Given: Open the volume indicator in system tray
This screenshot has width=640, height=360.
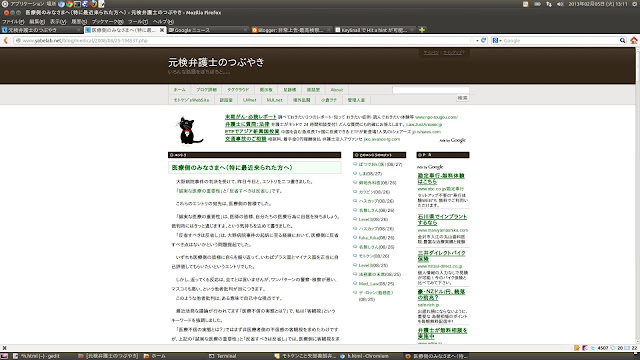Looking at the screenshot, I should coord(560,4).
